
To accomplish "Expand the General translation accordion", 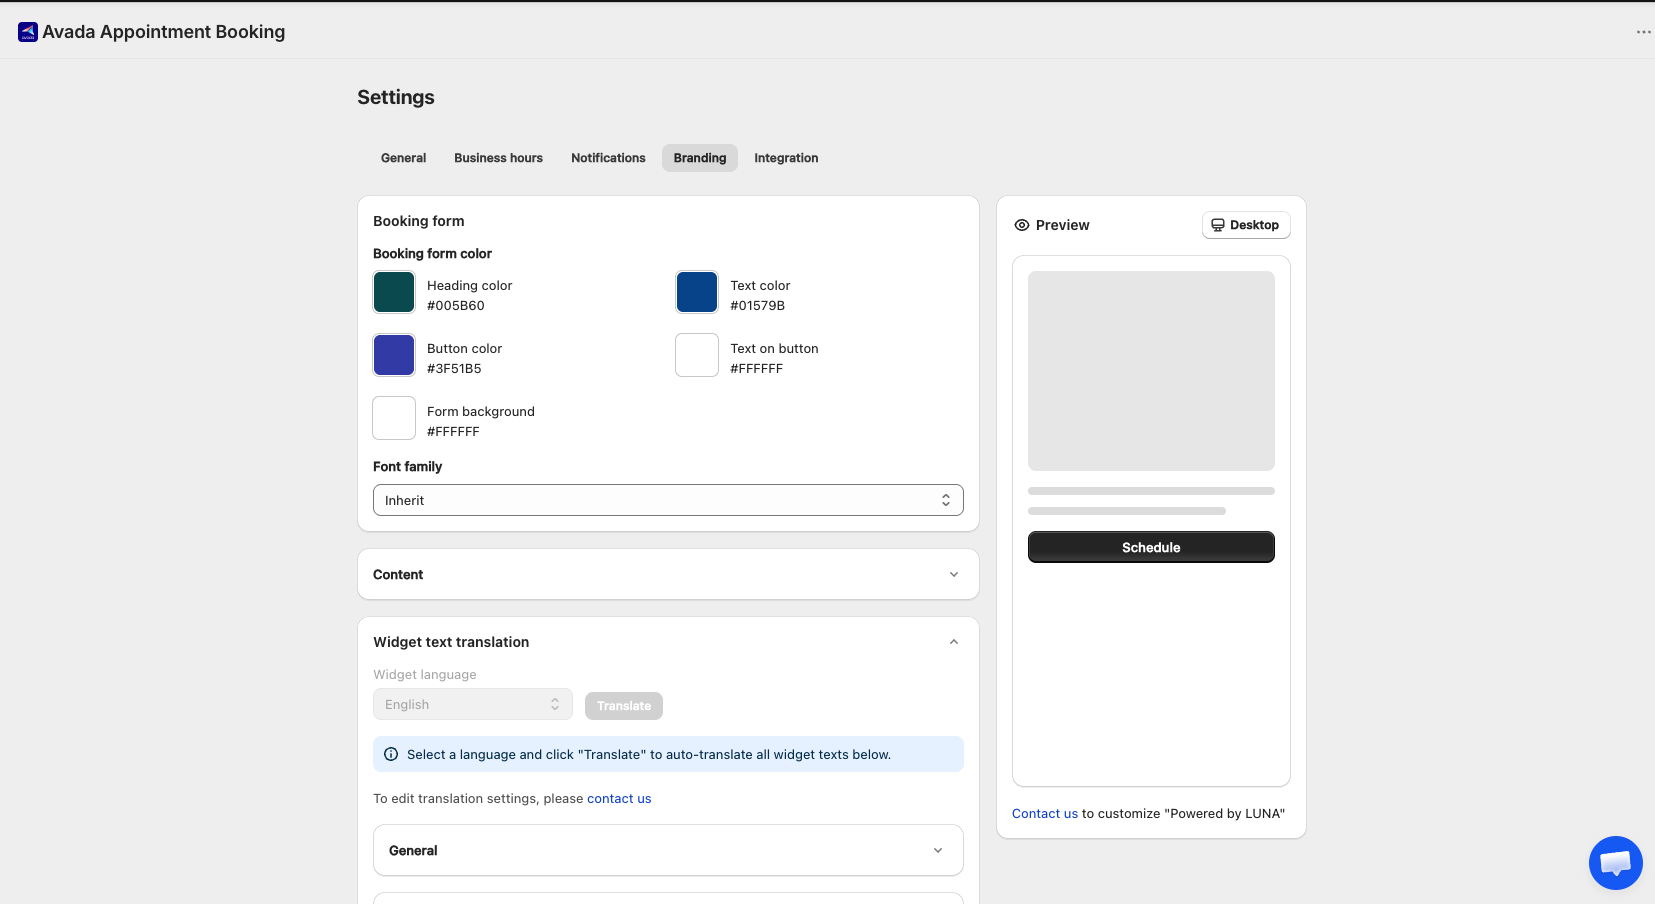I will 668,850.
